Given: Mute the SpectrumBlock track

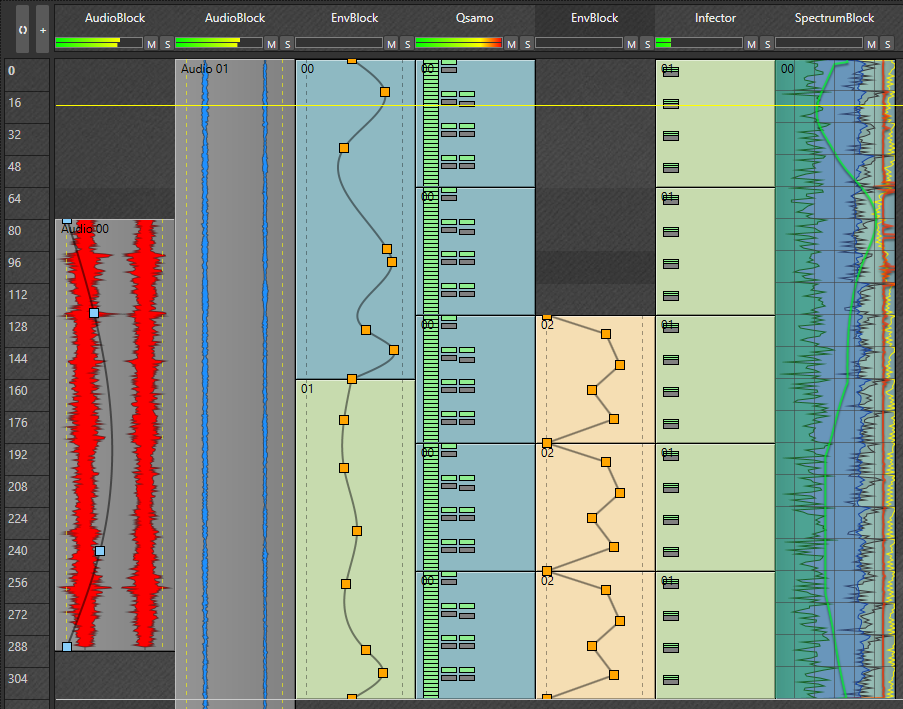Looking at the screenshot, I should click(x=871, y=44).
